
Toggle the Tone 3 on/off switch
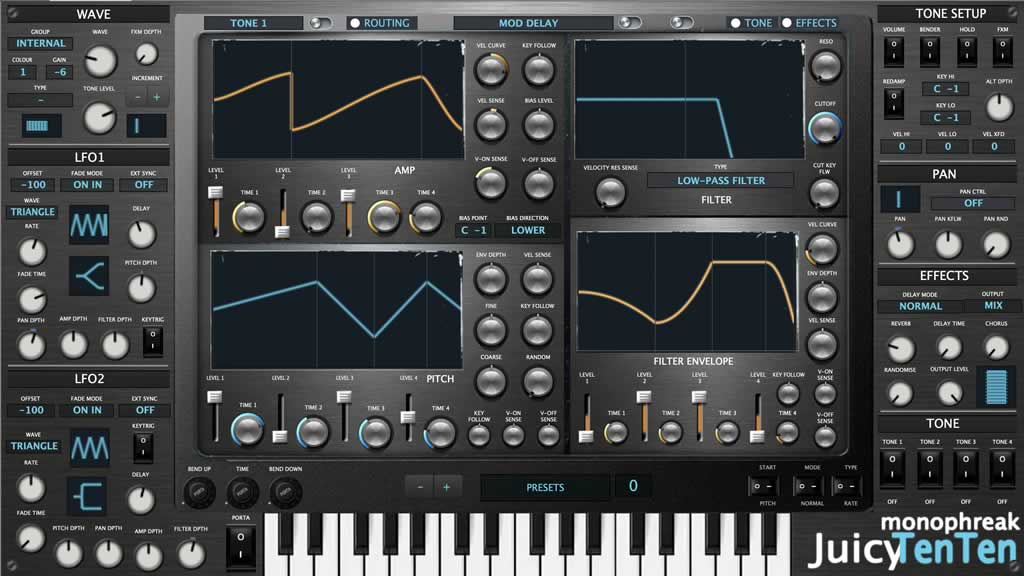tap(966, 465)
